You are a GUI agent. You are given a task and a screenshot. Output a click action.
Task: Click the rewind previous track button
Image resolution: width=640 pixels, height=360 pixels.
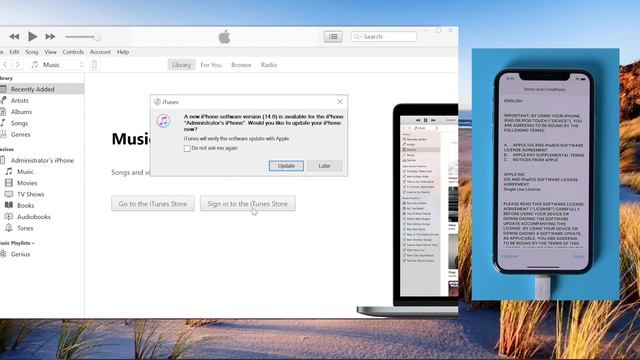pyautogui.click(x=14, y=37)
